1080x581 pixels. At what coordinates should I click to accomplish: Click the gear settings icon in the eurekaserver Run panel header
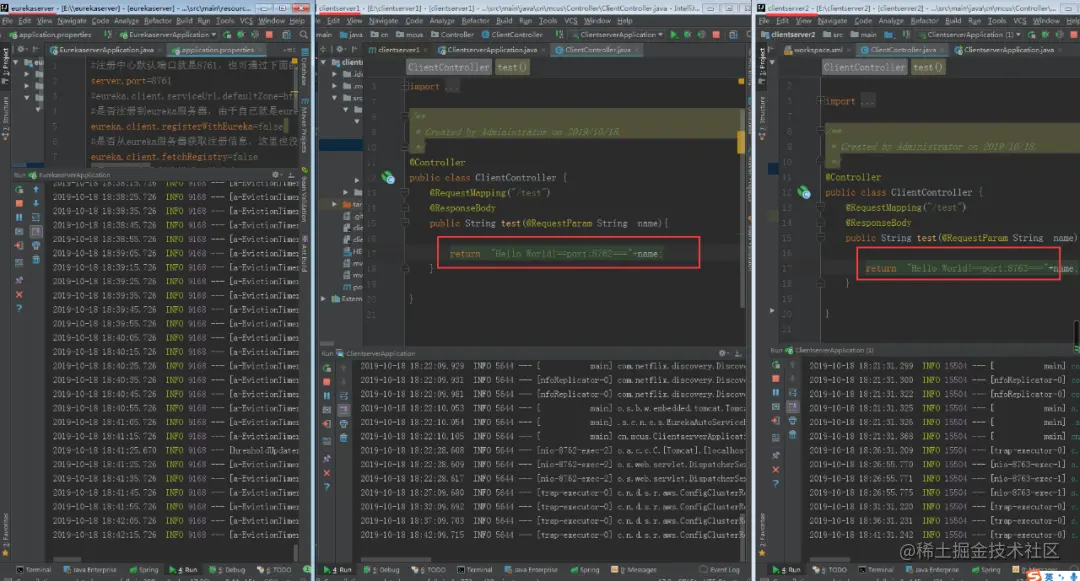tap(276, 175)
